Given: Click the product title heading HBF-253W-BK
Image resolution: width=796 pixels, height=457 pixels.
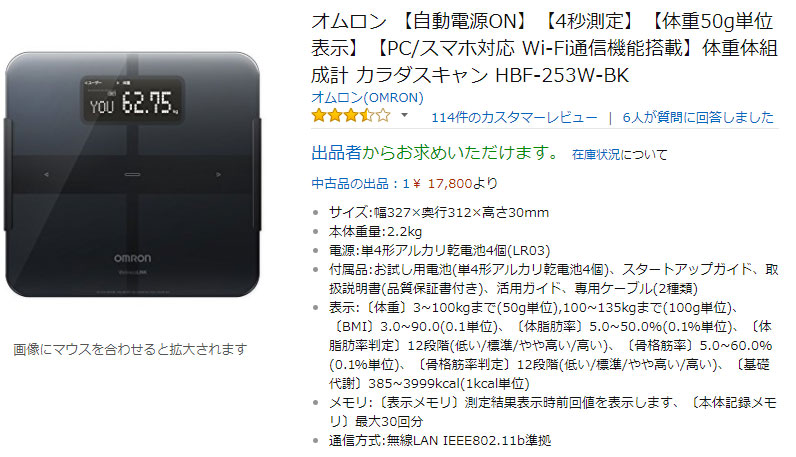Looking at the screenshot, I should (x=544, y=48).
